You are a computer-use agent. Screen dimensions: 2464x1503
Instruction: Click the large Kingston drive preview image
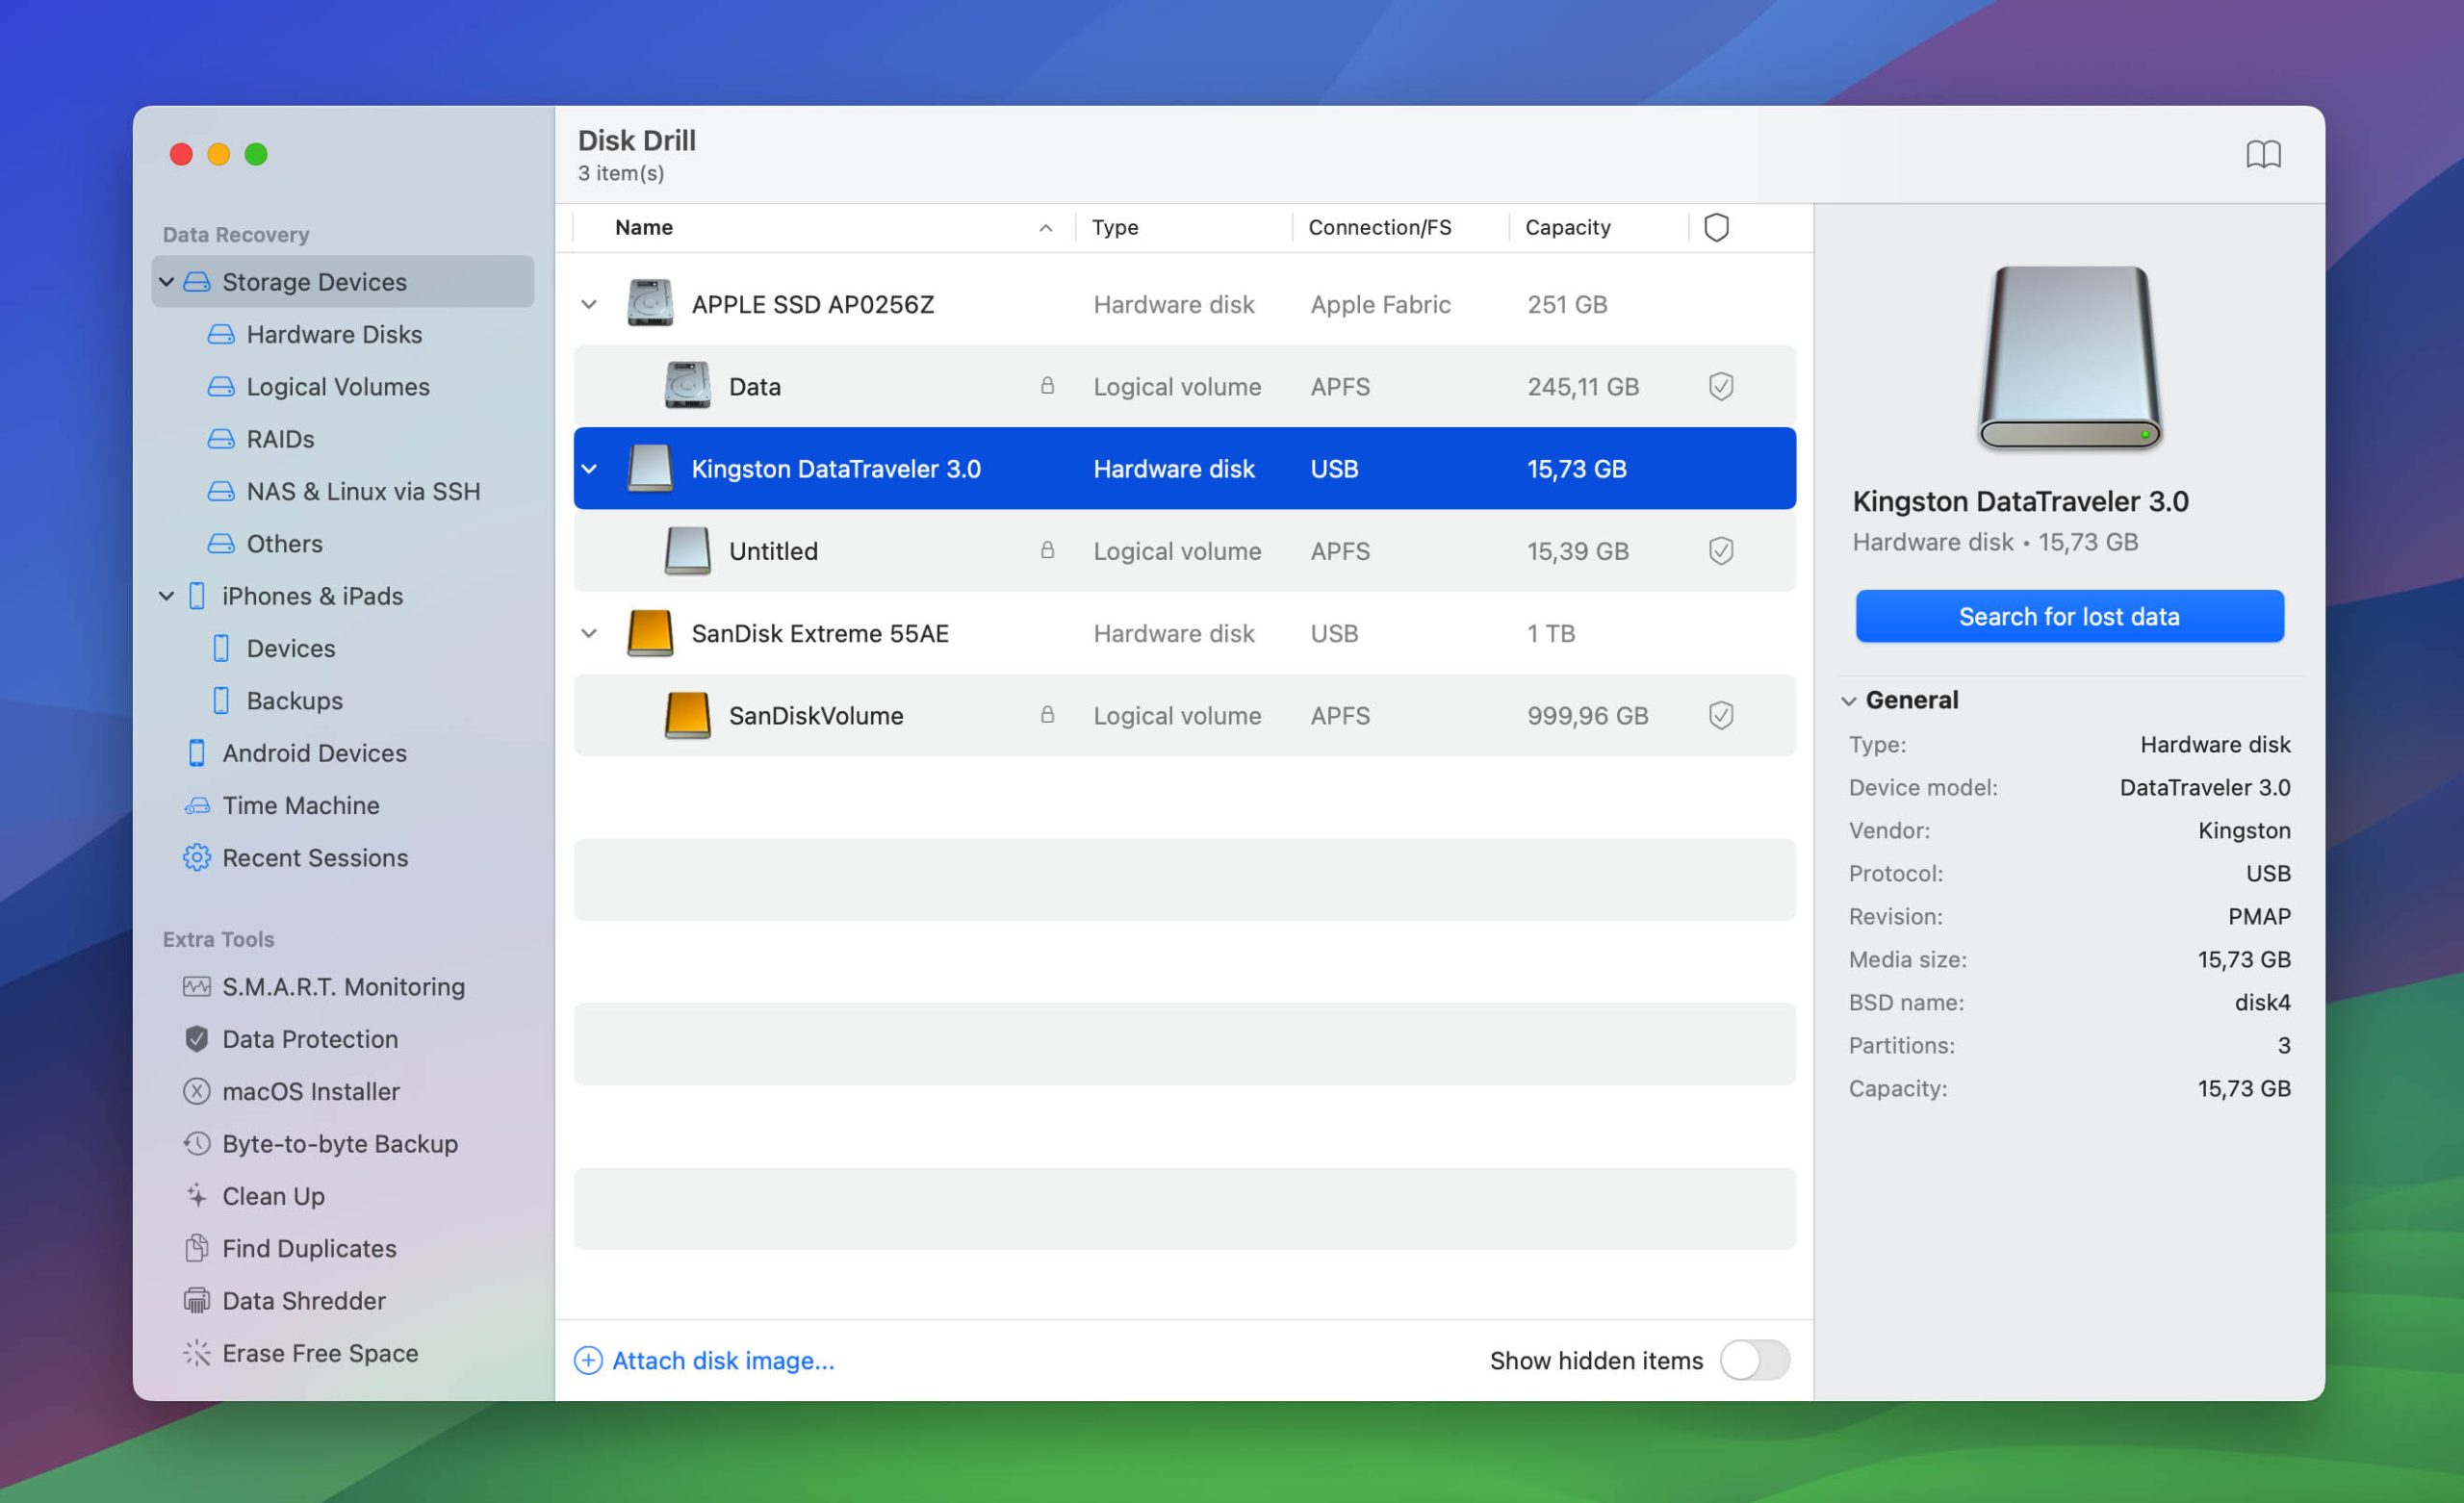click(2069, 358)
